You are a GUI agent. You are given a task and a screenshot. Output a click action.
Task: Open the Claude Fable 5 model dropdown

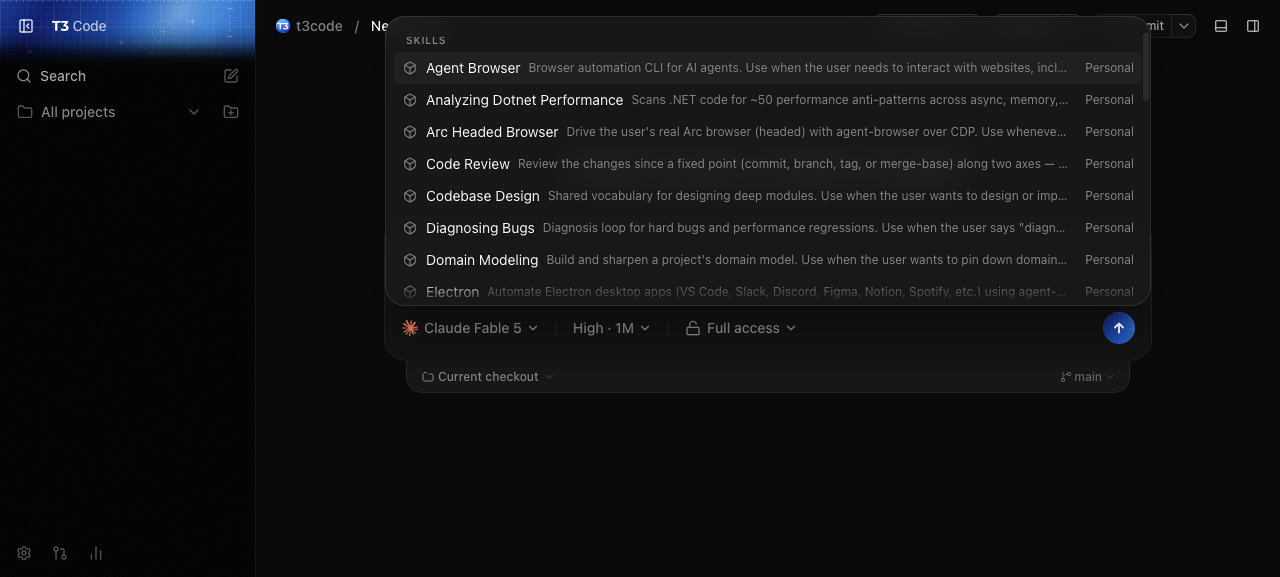[x=470, y=328]
